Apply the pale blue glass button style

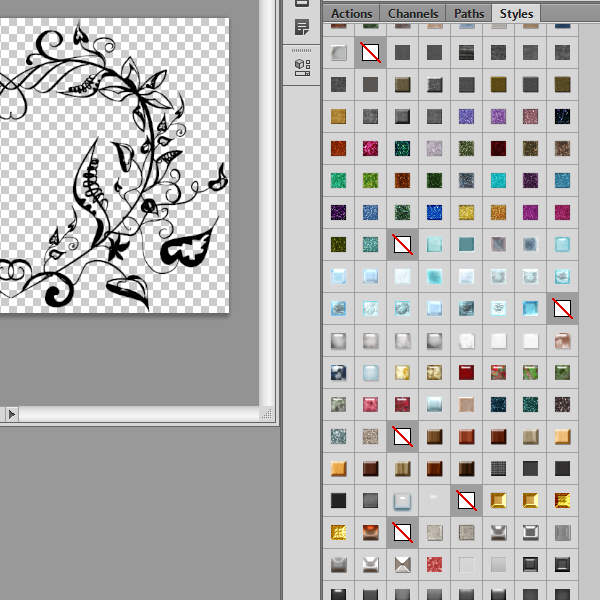[x=402, y=501]
